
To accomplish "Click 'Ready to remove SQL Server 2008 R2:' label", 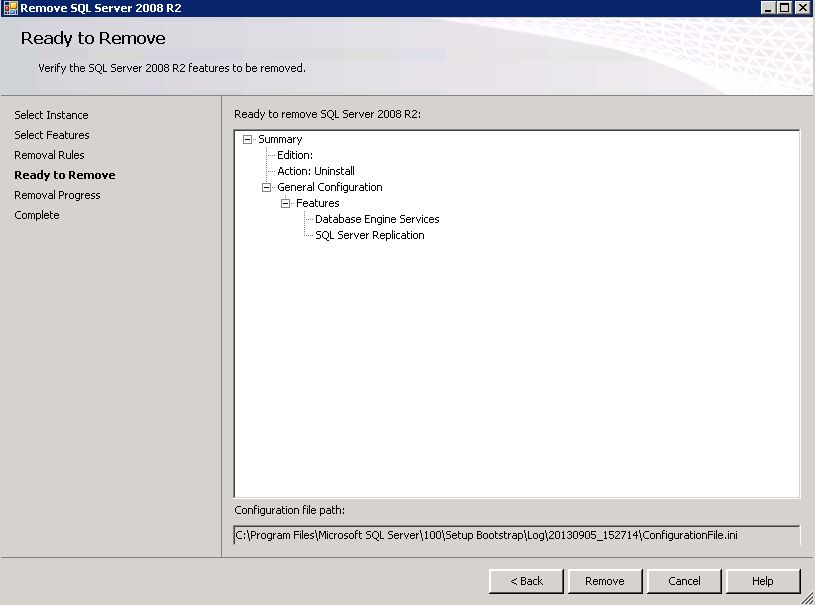I will coord(327,114).
